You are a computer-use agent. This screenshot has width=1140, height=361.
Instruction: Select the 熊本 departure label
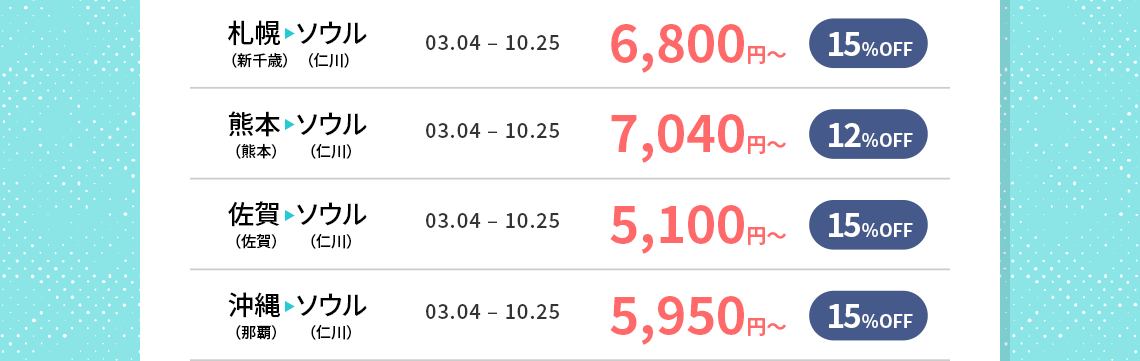254,135
